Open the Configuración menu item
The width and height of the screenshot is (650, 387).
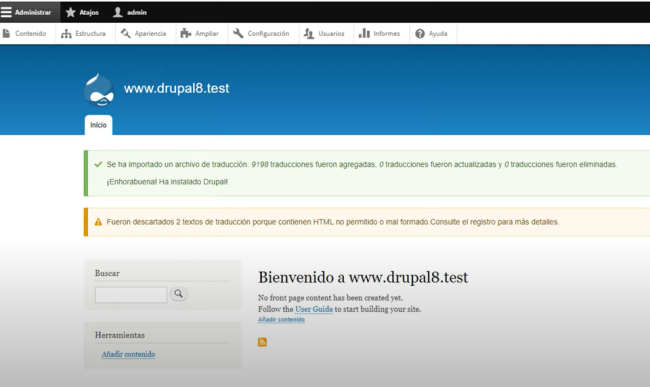261,34
